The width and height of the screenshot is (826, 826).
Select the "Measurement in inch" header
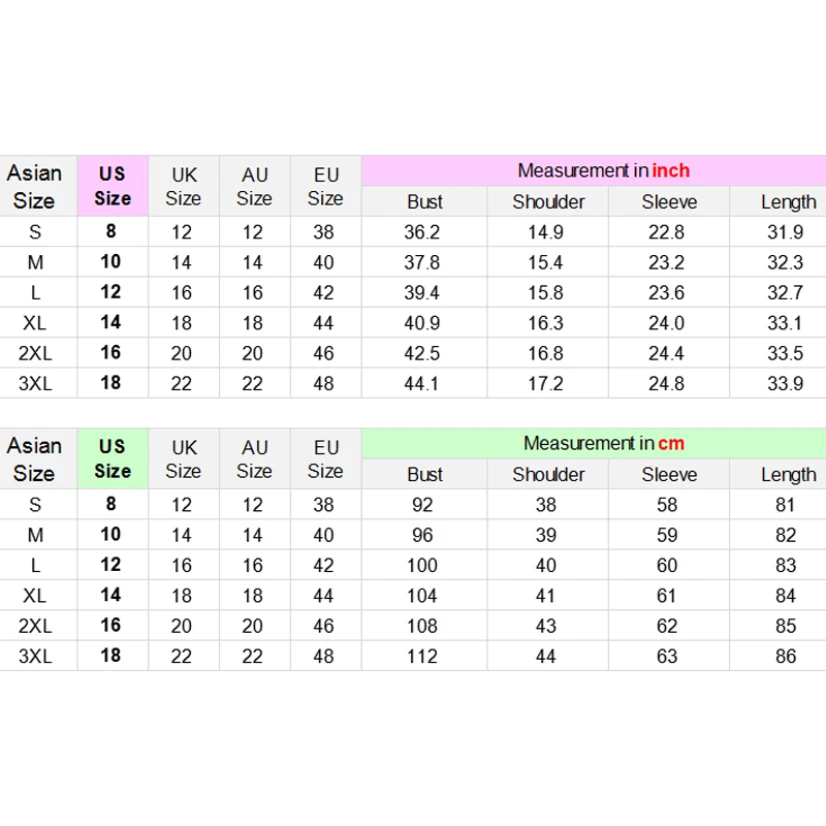603,171
